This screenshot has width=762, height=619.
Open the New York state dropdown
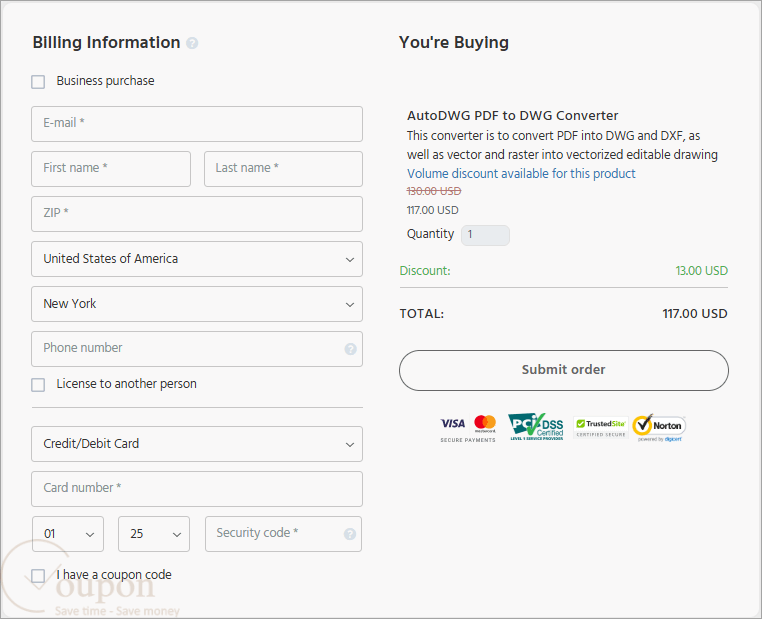coord(197,304)
